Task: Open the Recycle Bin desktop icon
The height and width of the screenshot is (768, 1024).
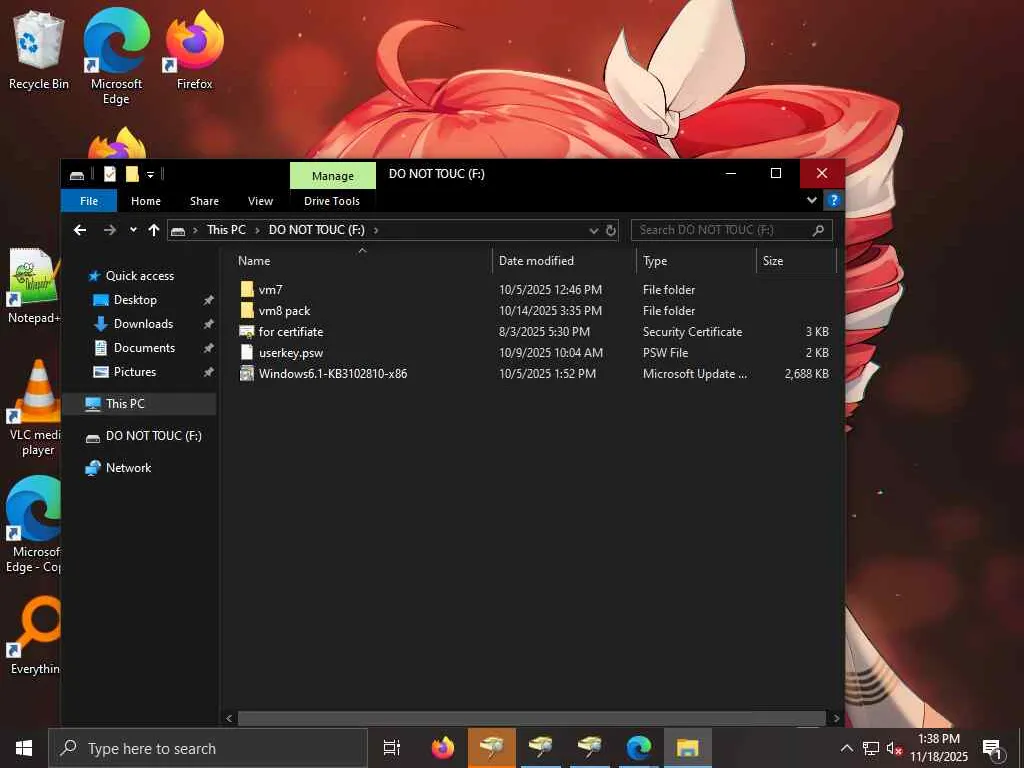Action: [39, 51]
